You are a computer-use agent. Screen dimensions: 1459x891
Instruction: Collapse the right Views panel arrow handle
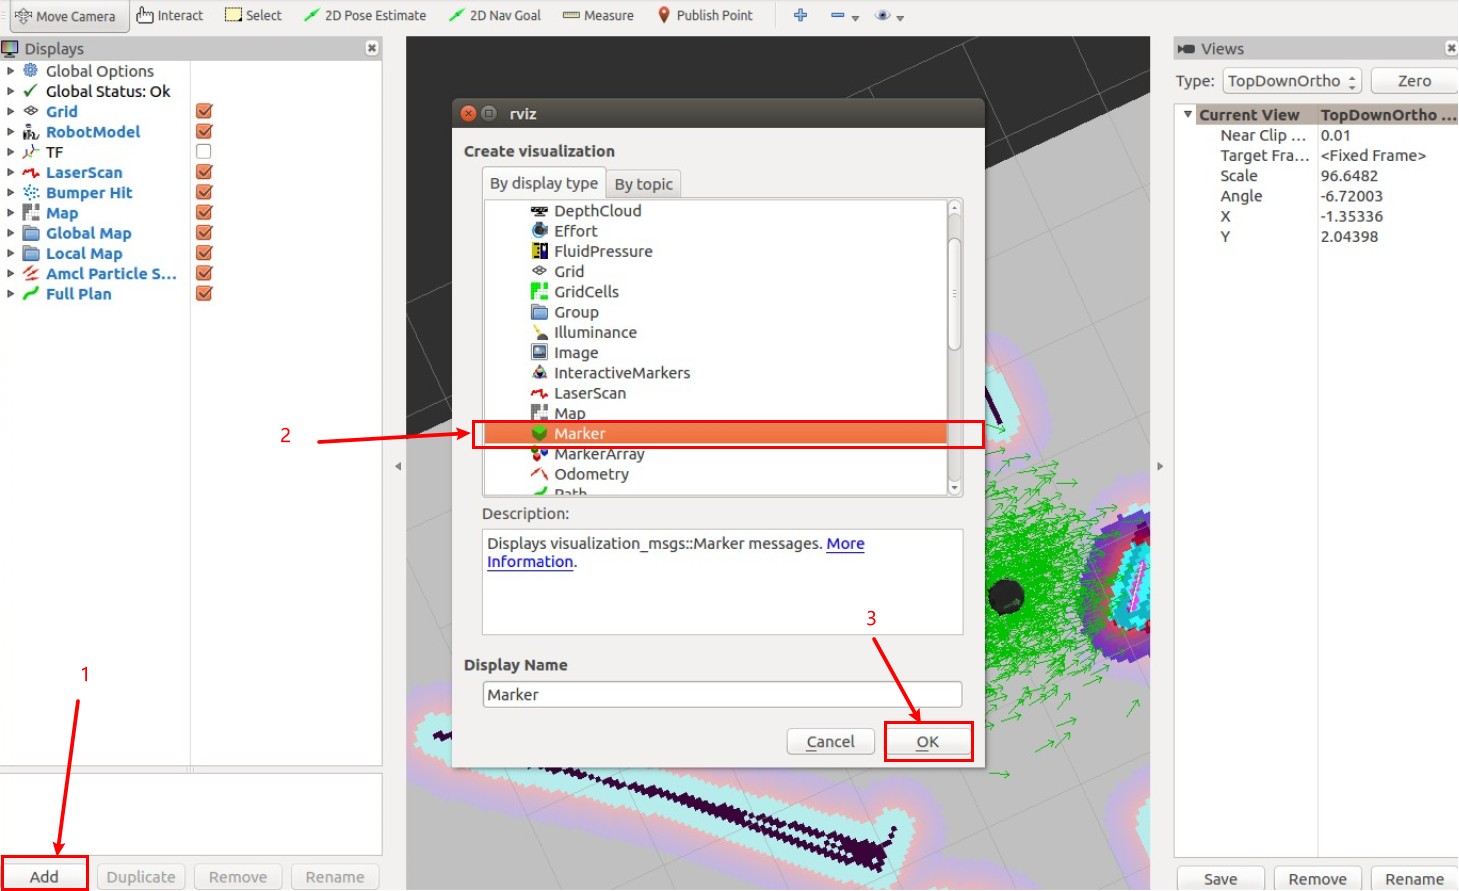tap(1160, 466)
